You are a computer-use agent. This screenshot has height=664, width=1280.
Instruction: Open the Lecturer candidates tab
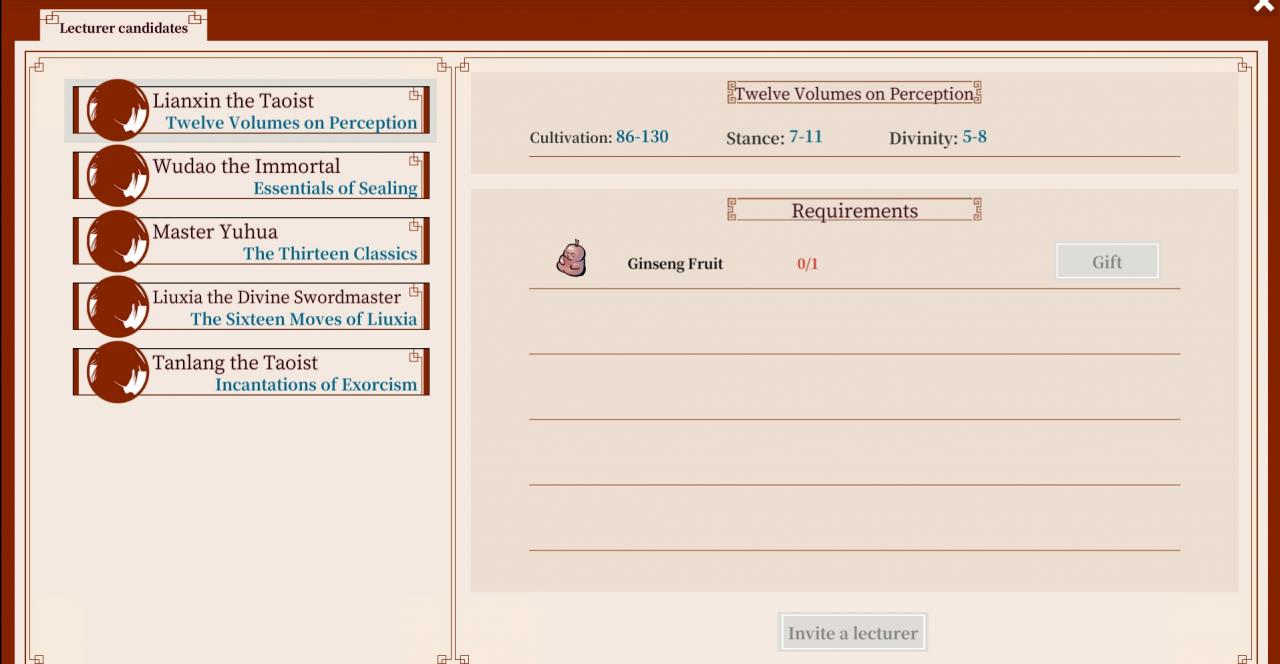coord(123,27)
